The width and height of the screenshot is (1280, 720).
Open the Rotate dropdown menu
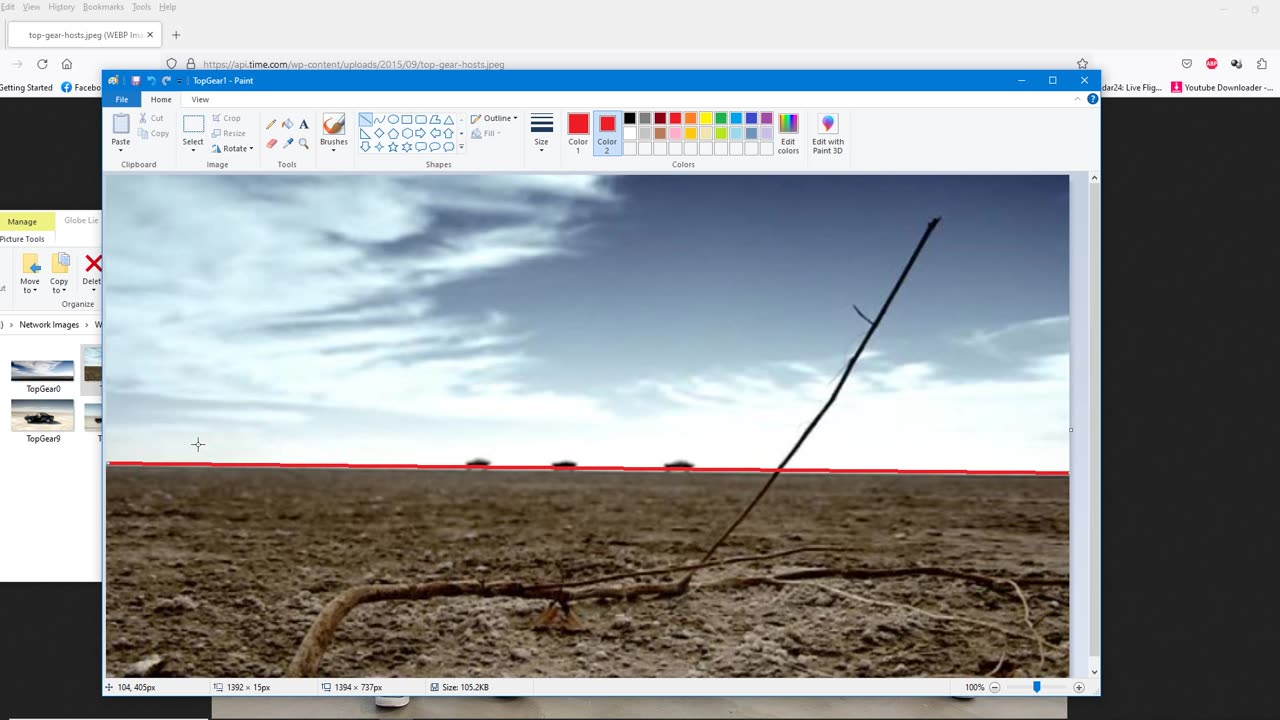point(233,148)
